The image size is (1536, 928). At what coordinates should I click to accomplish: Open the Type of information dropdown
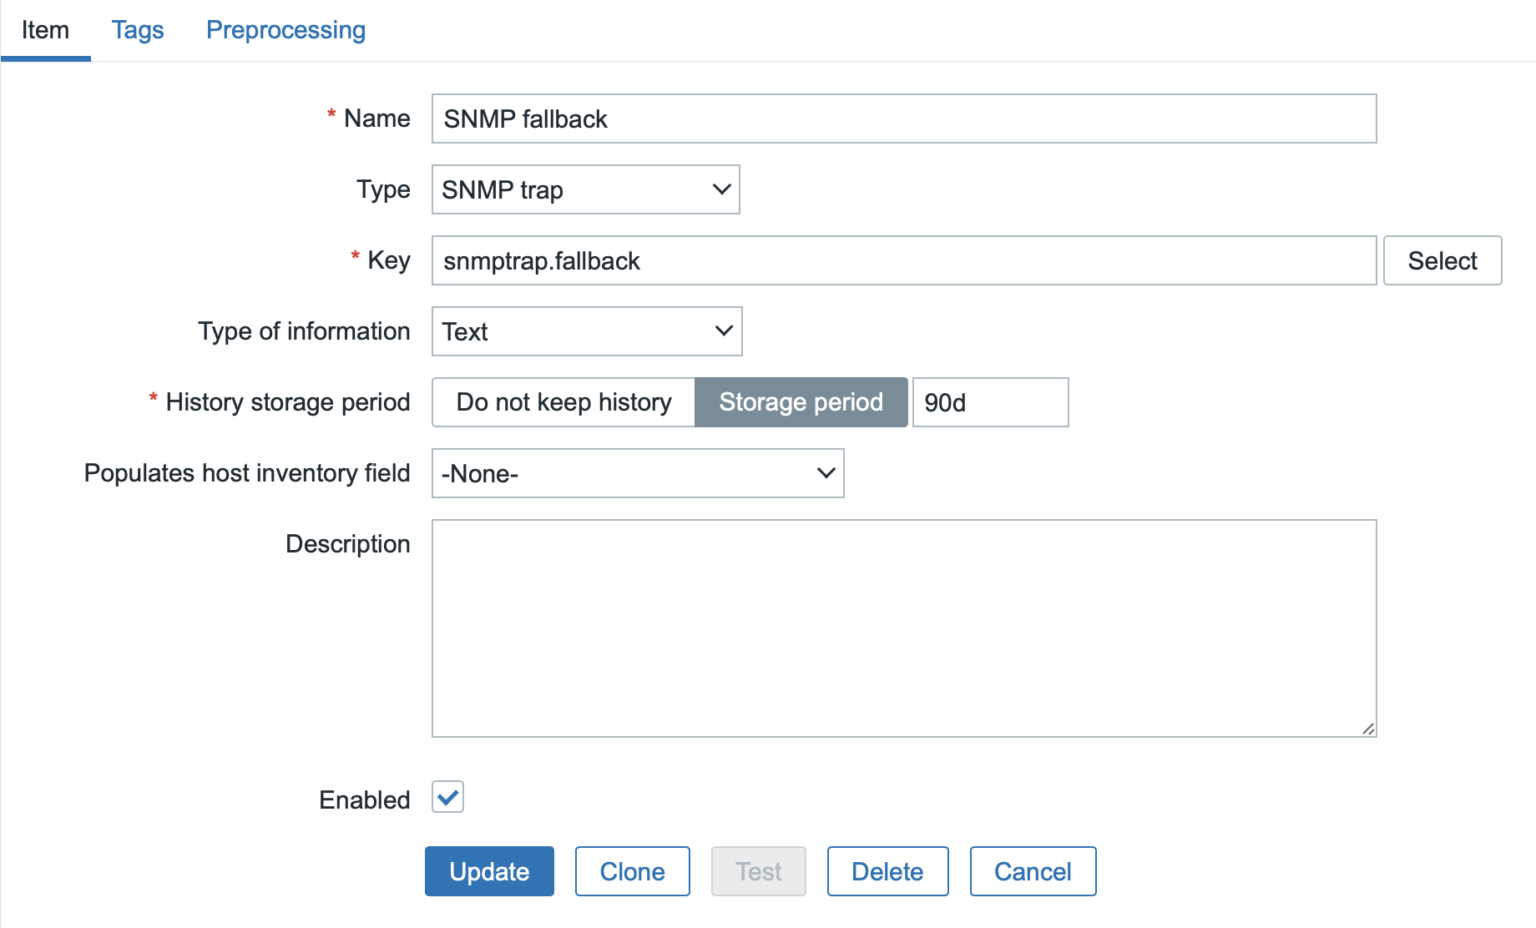pos(586,331)
